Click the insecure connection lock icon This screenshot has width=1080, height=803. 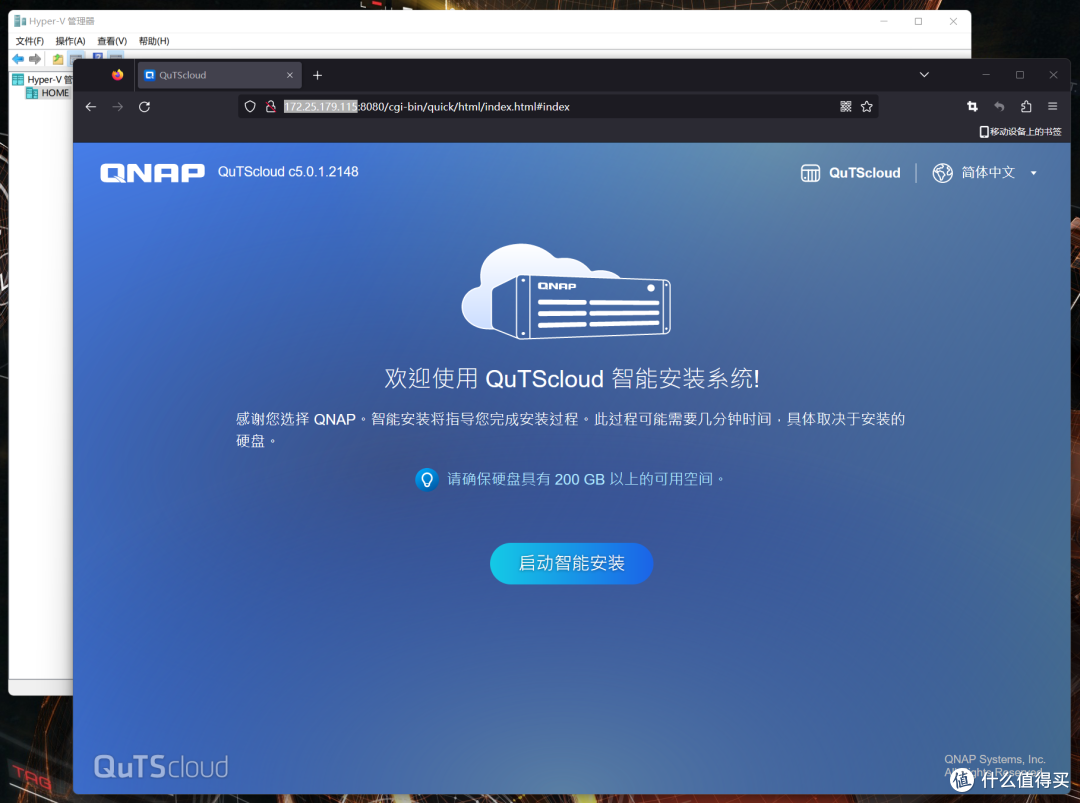click(271, 107)
